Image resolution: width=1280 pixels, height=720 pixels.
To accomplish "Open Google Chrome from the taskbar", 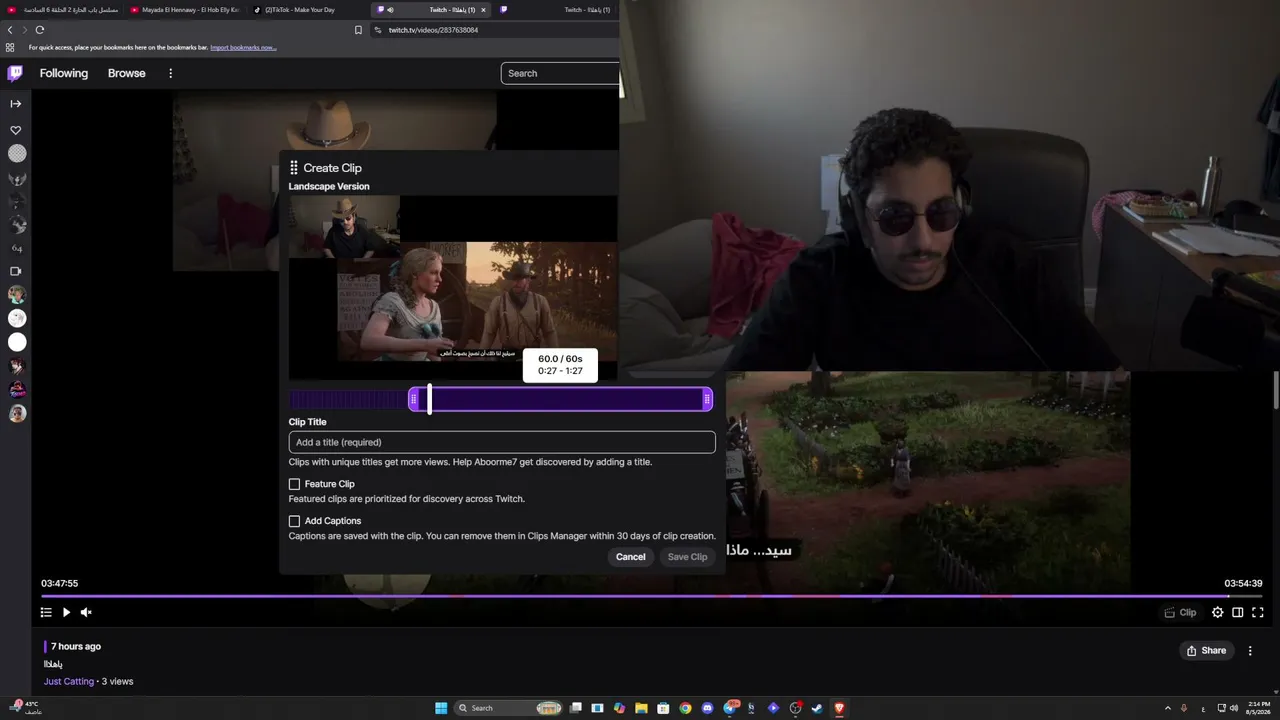I will point(685,708).
